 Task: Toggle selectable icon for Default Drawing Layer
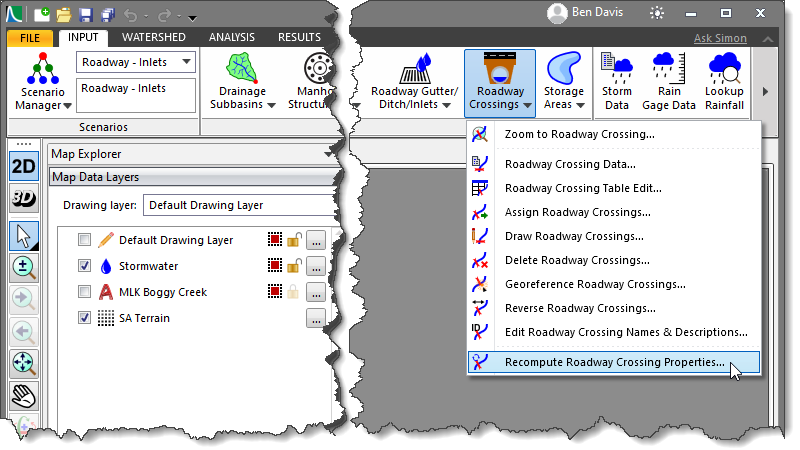tap(274, 239)
